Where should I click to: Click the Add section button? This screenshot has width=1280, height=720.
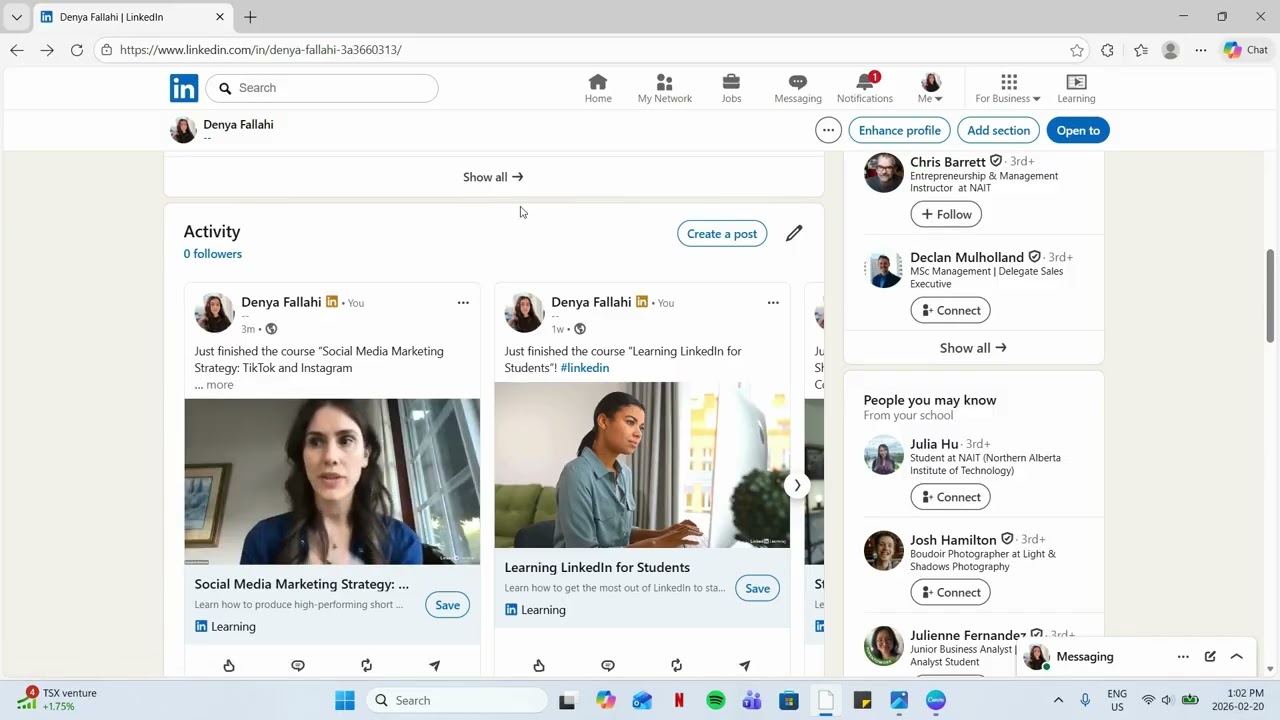(x=998, y=130)
